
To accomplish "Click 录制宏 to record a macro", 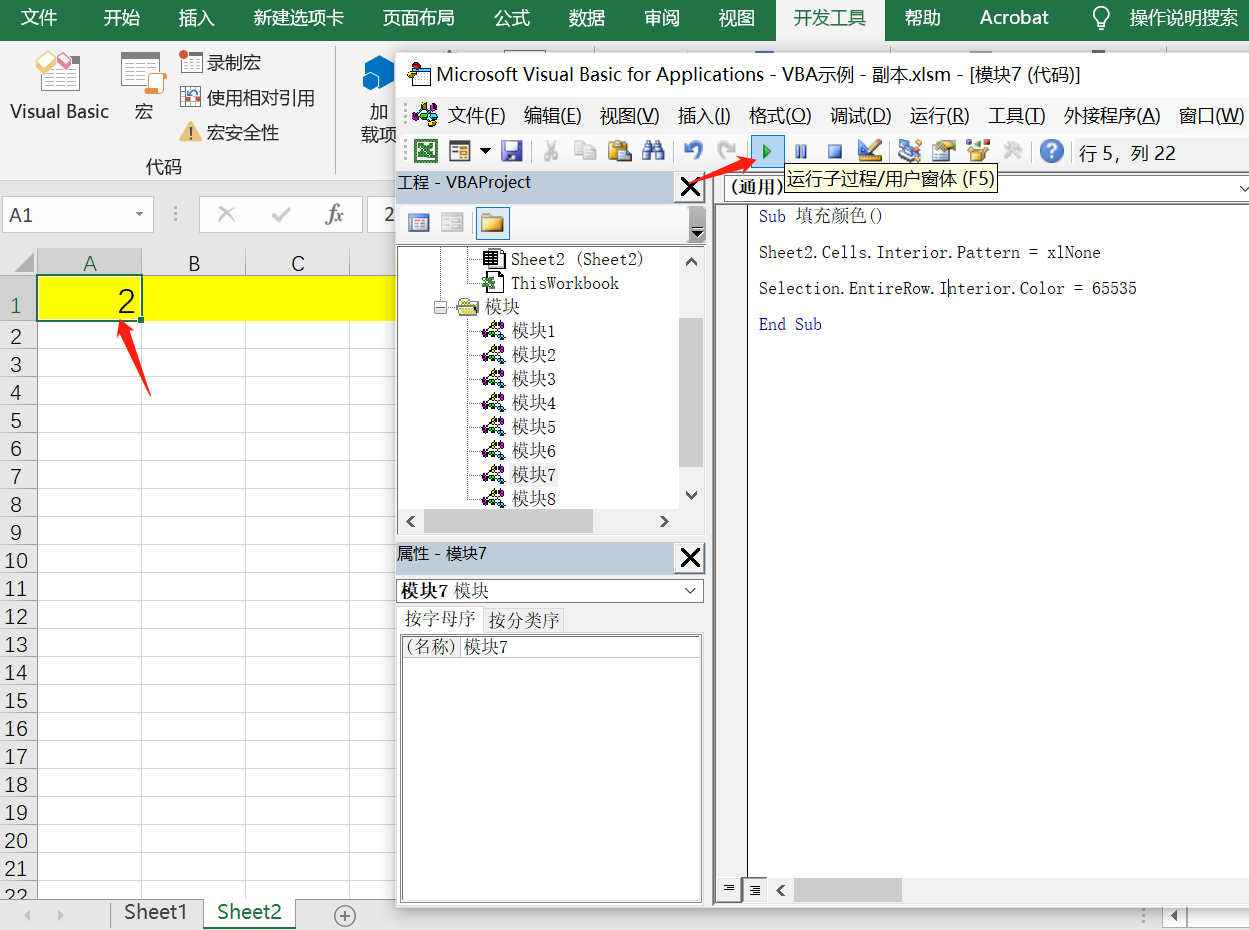I will pos(233,62).
